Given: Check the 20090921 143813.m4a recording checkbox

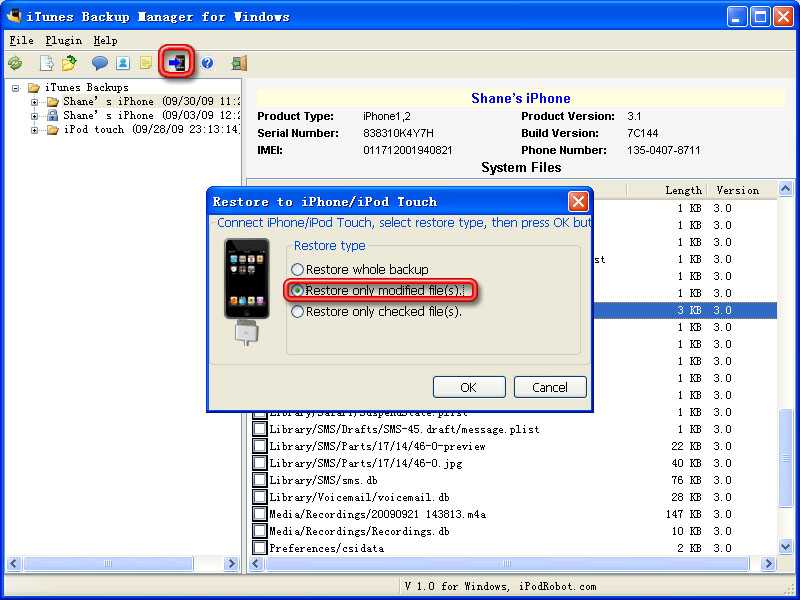Looking at the screenshot, I should (260, 514).
